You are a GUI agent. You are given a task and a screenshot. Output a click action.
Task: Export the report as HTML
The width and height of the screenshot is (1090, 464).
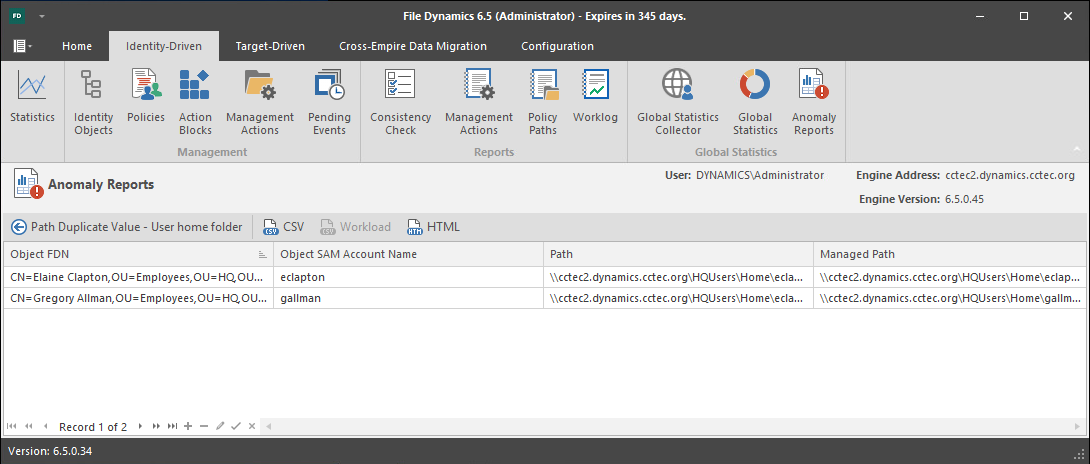pyautogui.click(x=433, y=227)
